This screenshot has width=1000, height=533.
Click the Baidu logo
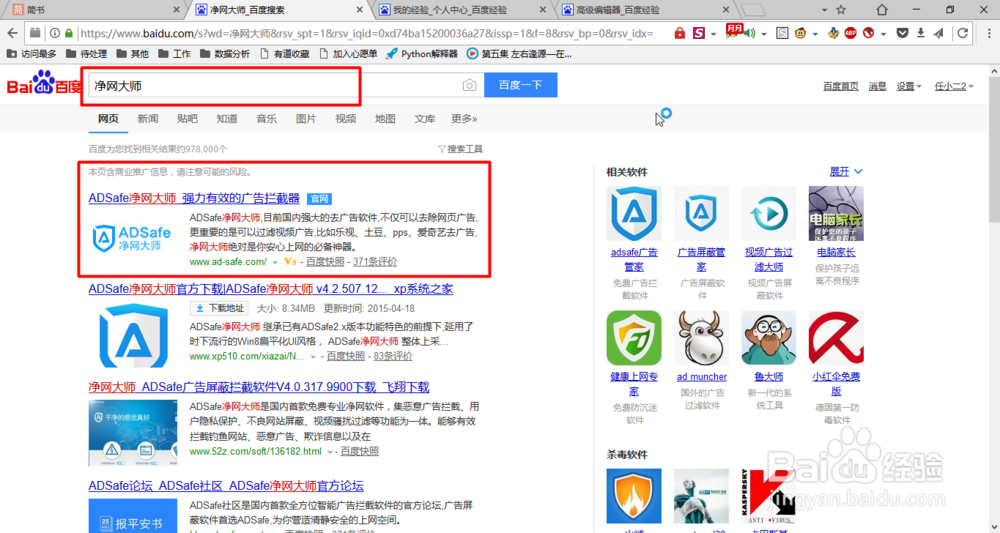43,84
